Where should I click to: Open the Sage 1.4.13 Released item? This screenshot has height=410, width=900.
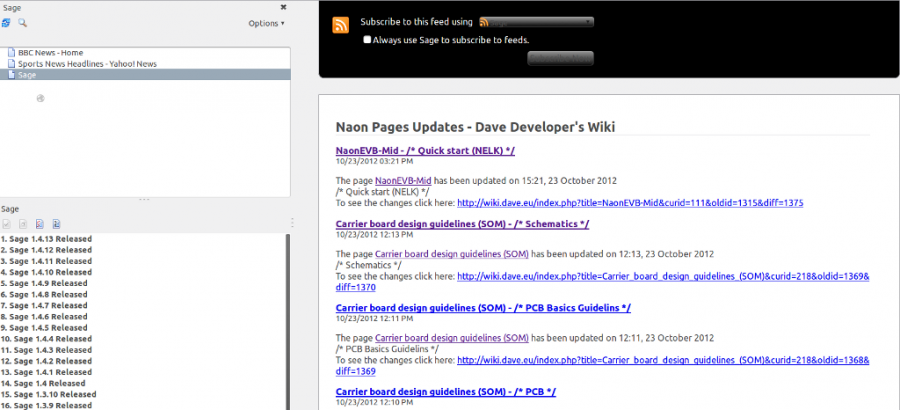(x=47, y=239)
